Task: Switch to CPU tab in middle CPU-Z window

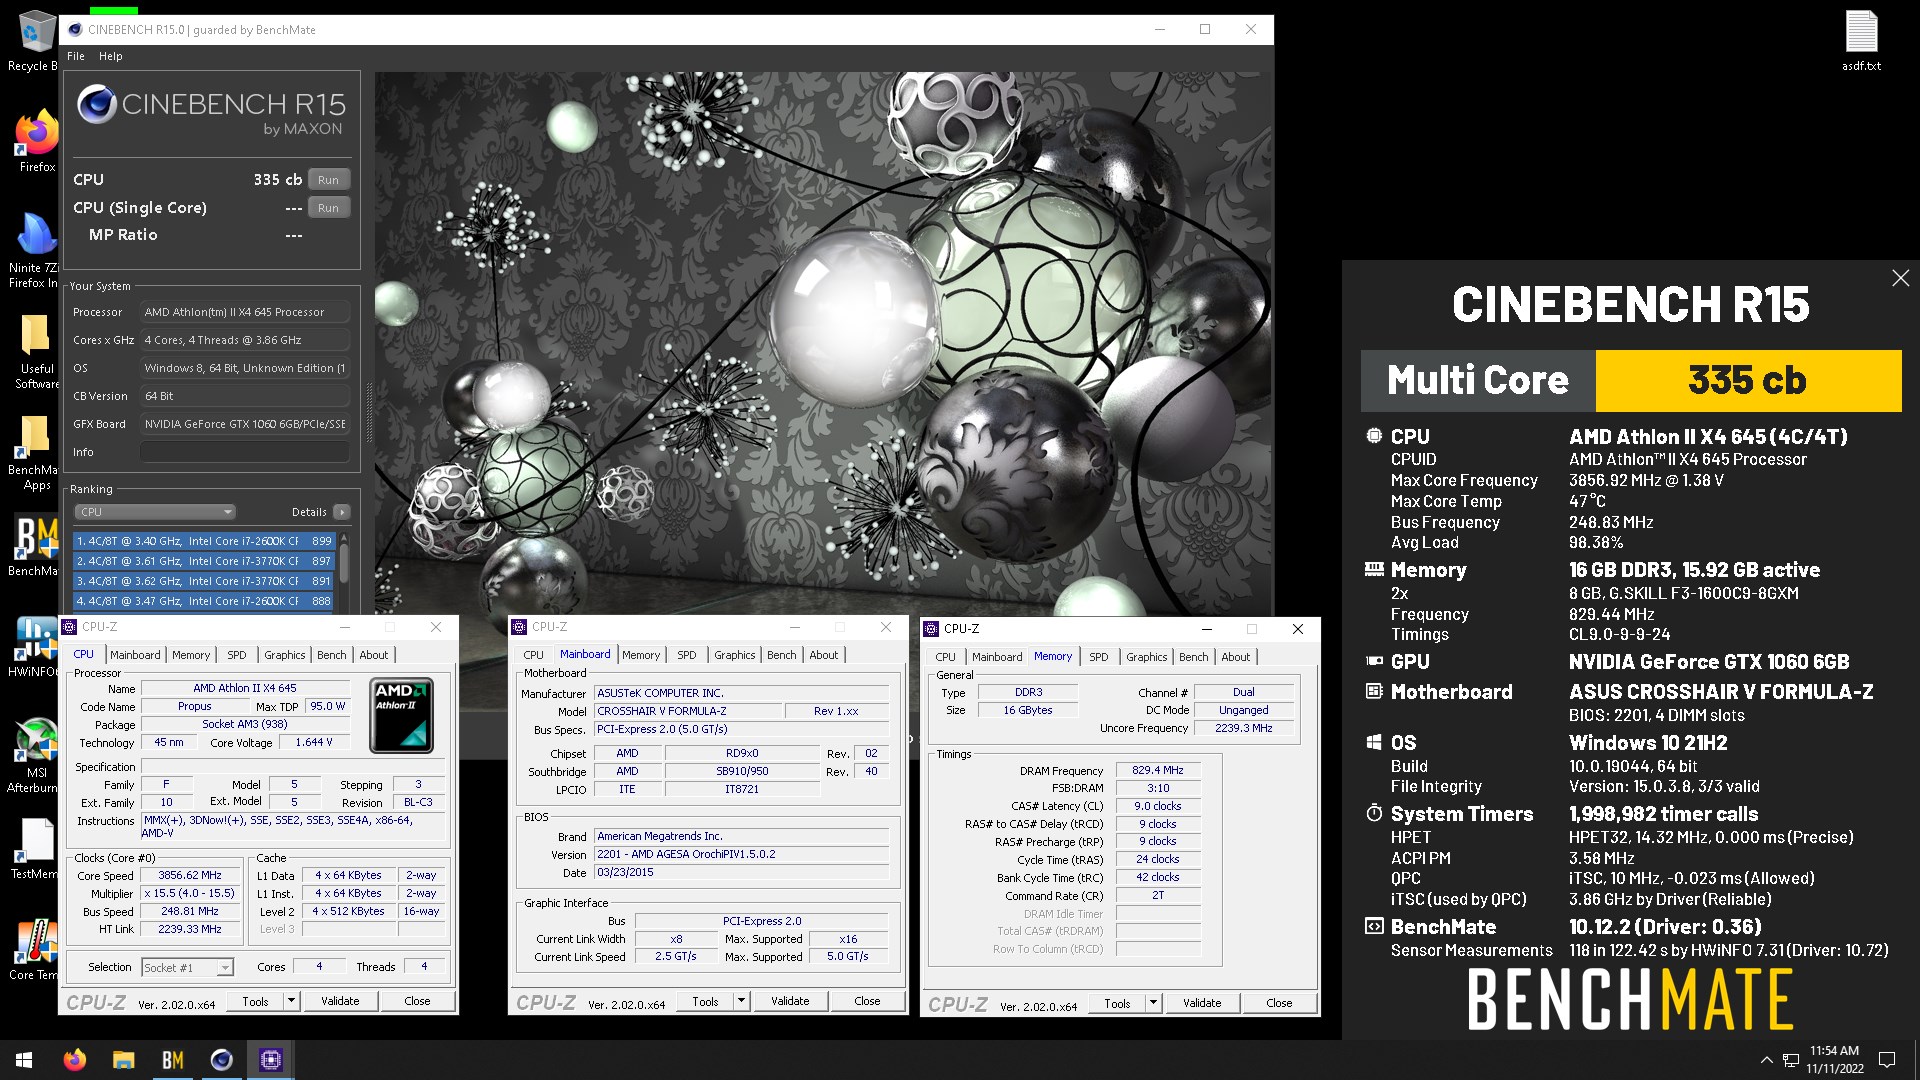Action: click(534, 655)
